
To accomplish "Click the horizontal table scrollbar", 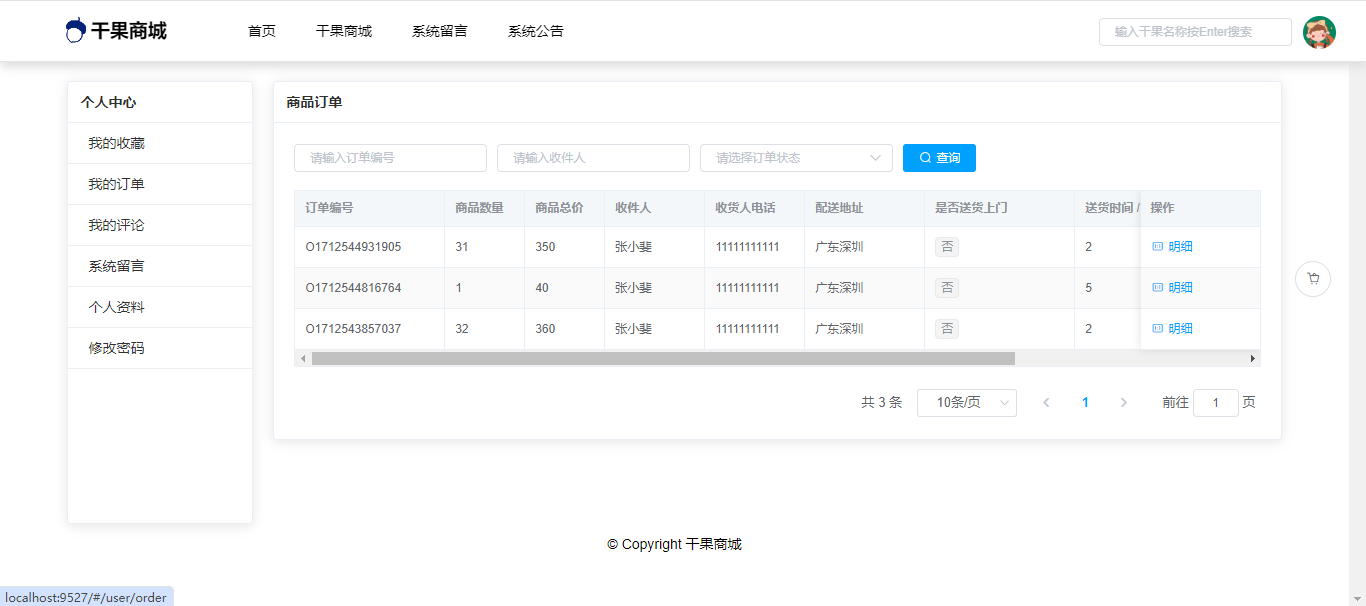I will click(663, 359).
